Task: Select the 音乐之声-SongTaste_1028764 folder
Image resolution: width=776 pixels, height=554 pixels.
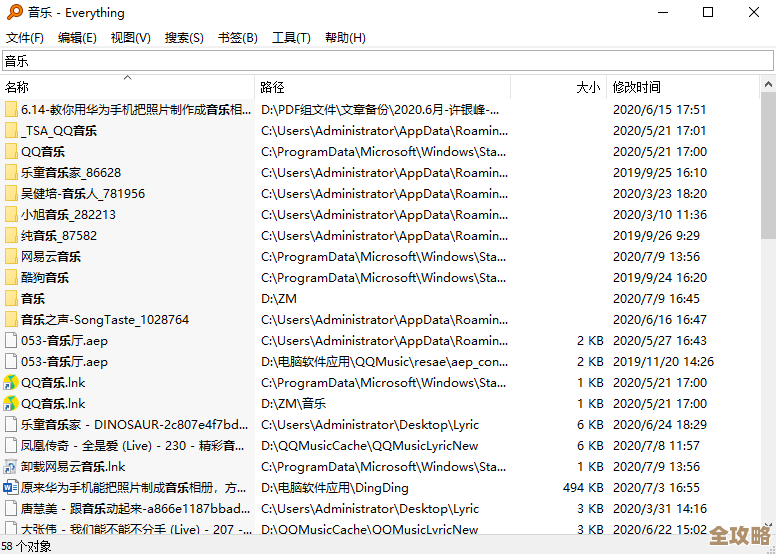Action: click(105, 320)
